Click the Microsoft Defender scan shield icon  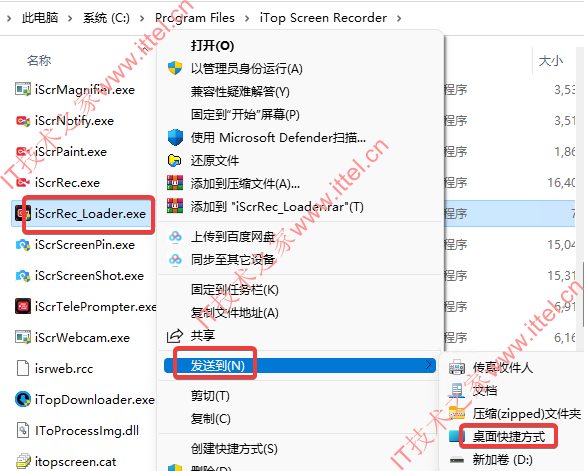[175, 137]
